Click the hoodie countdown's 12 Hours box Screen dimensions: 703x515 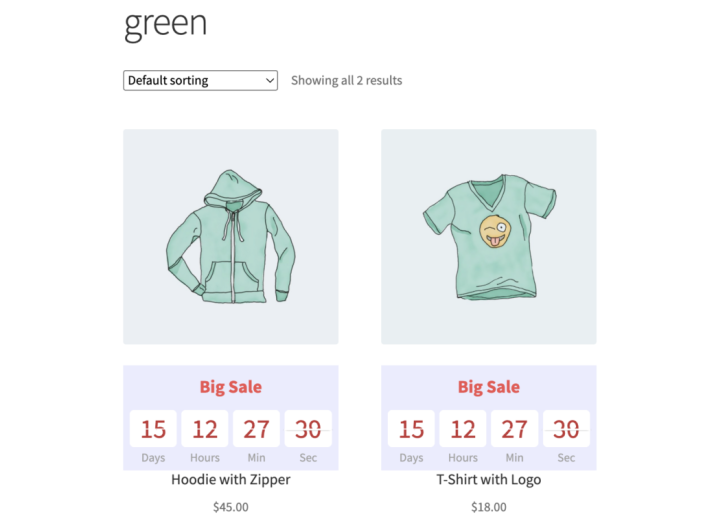click(205, 428)
